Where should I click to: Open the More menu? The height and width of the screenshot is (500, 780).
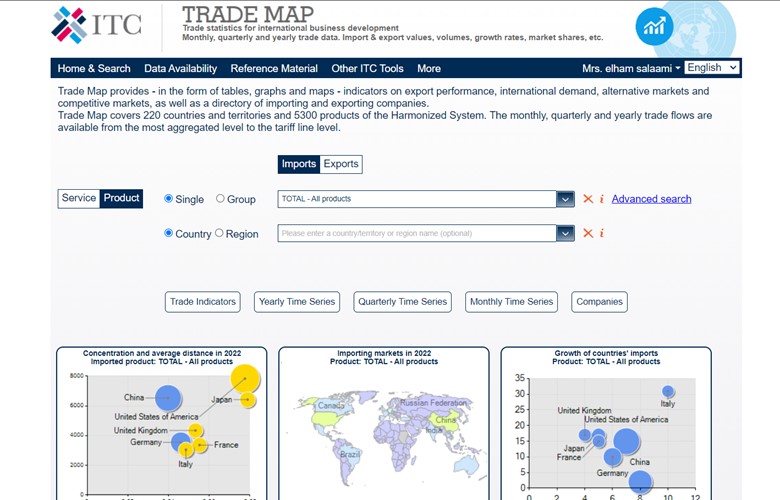(x=429, y=69)
